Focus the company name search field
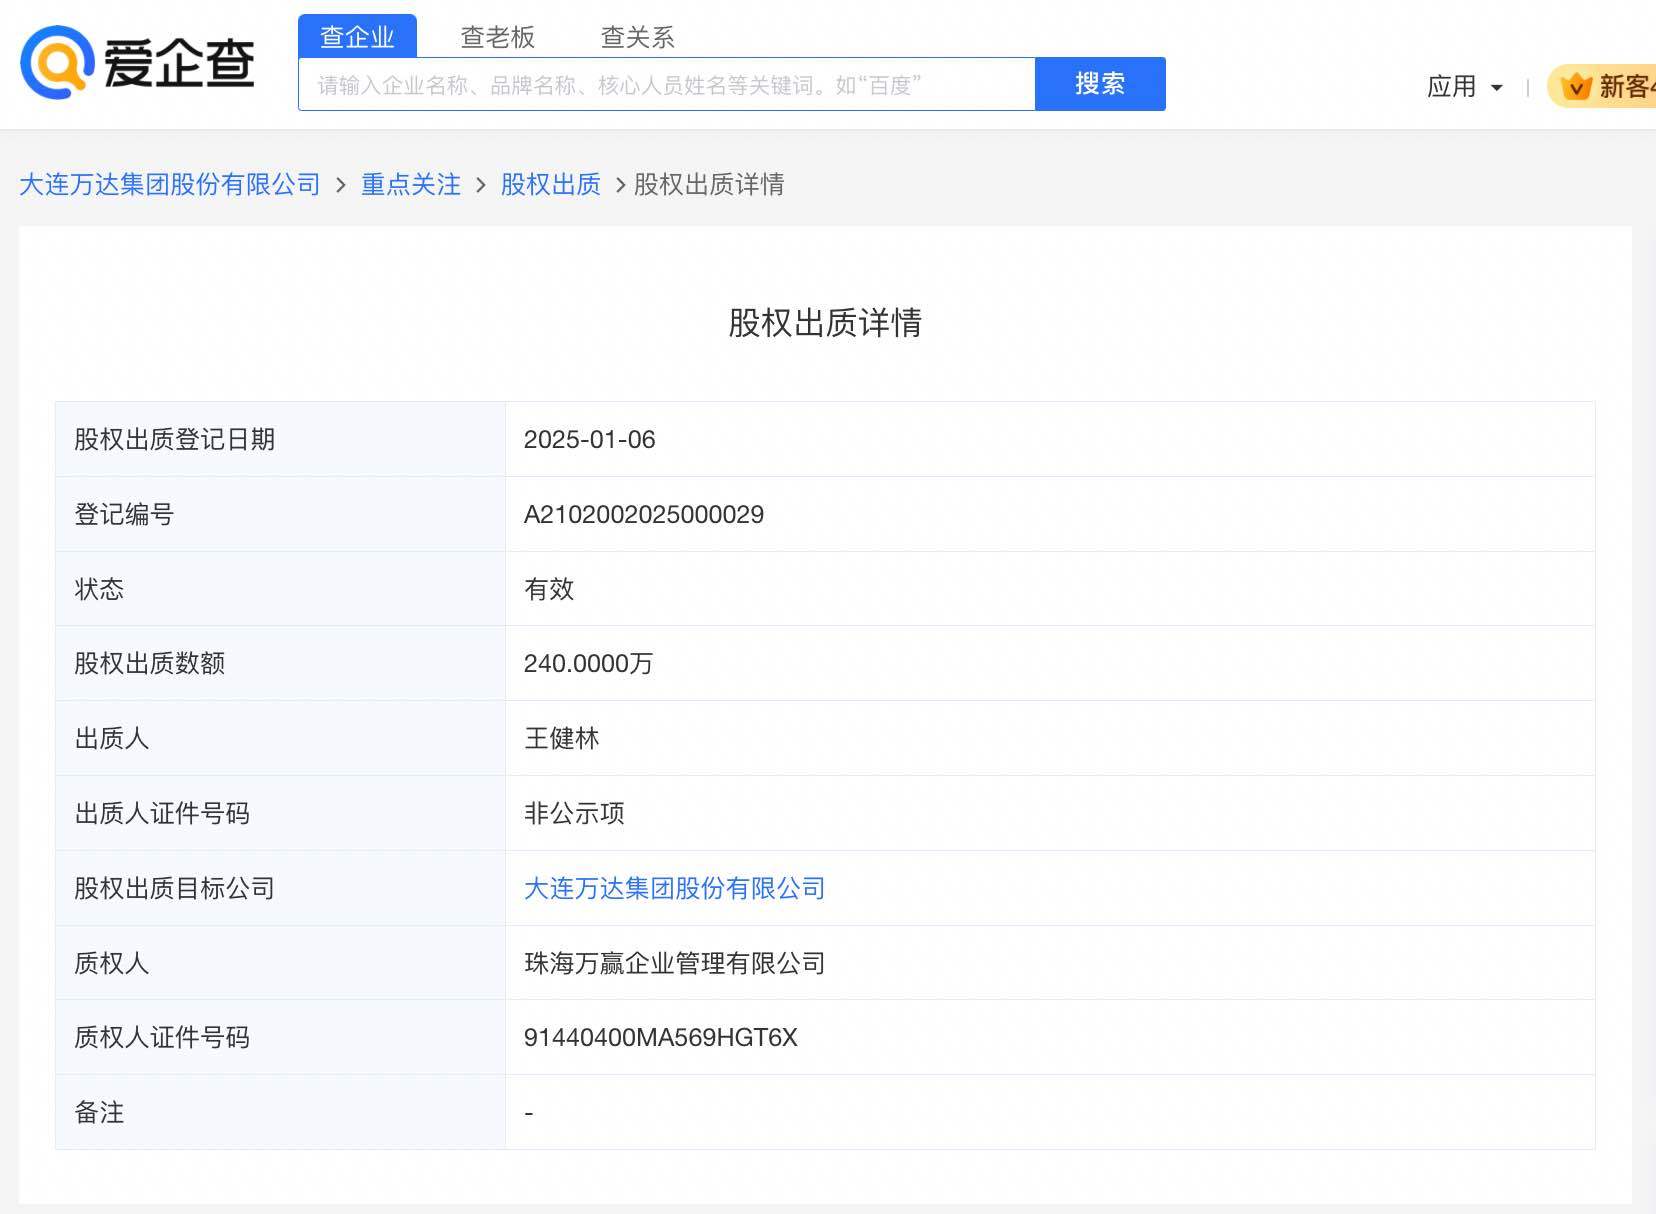1656x1214 pixels. [667, 84]
